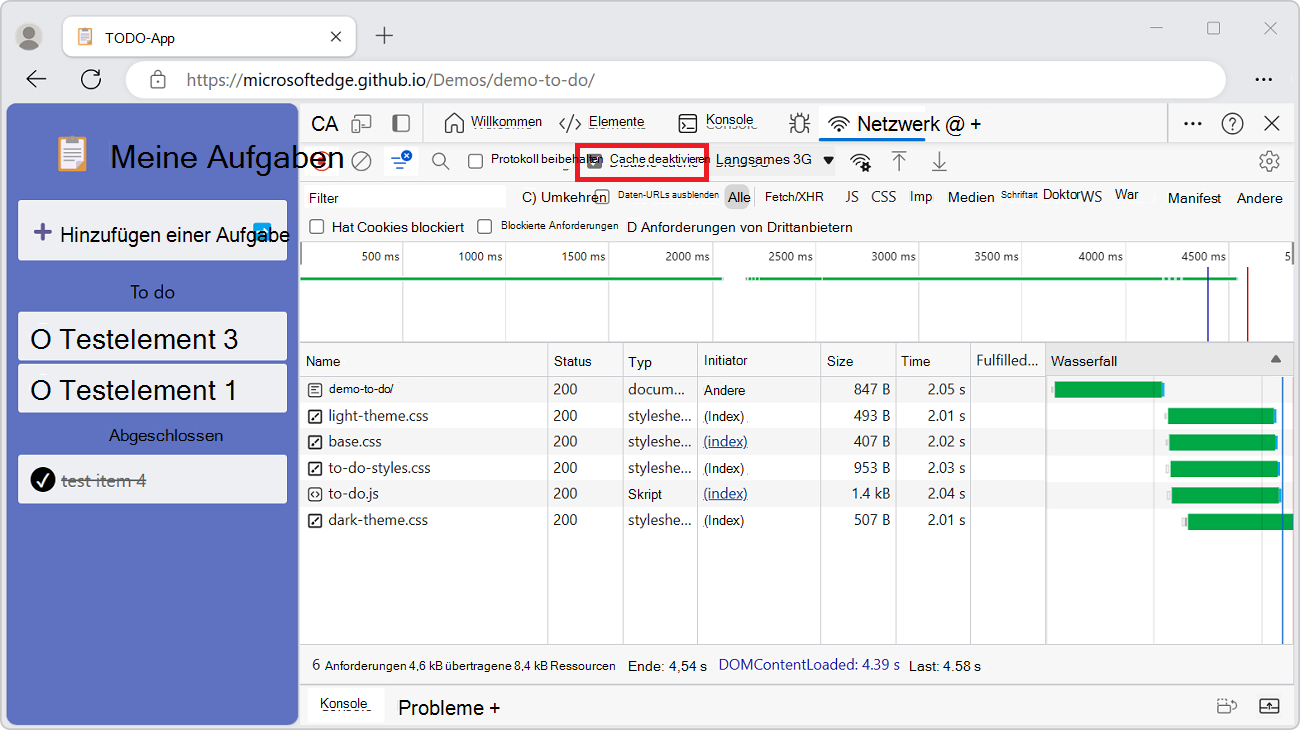Image resolution: width=1300 pixels, height=730 pixels.
Task: Toggle the Cache deaktivieren checkbox
Action: coord(595,161)
